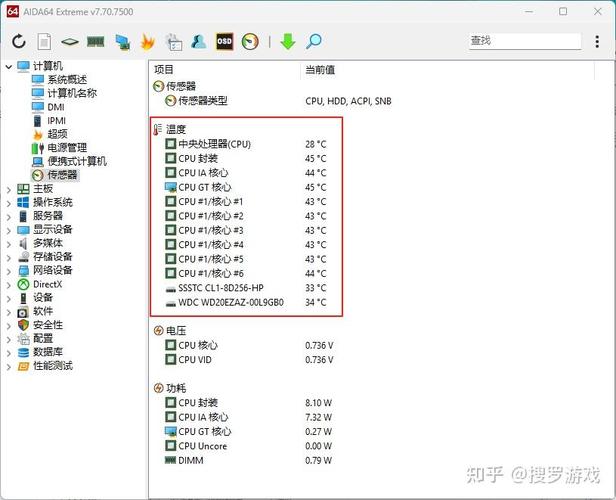This screenshot has height=500, width=616.
Task: Select the 安全性 tree item
Action: tap(48, 325)
